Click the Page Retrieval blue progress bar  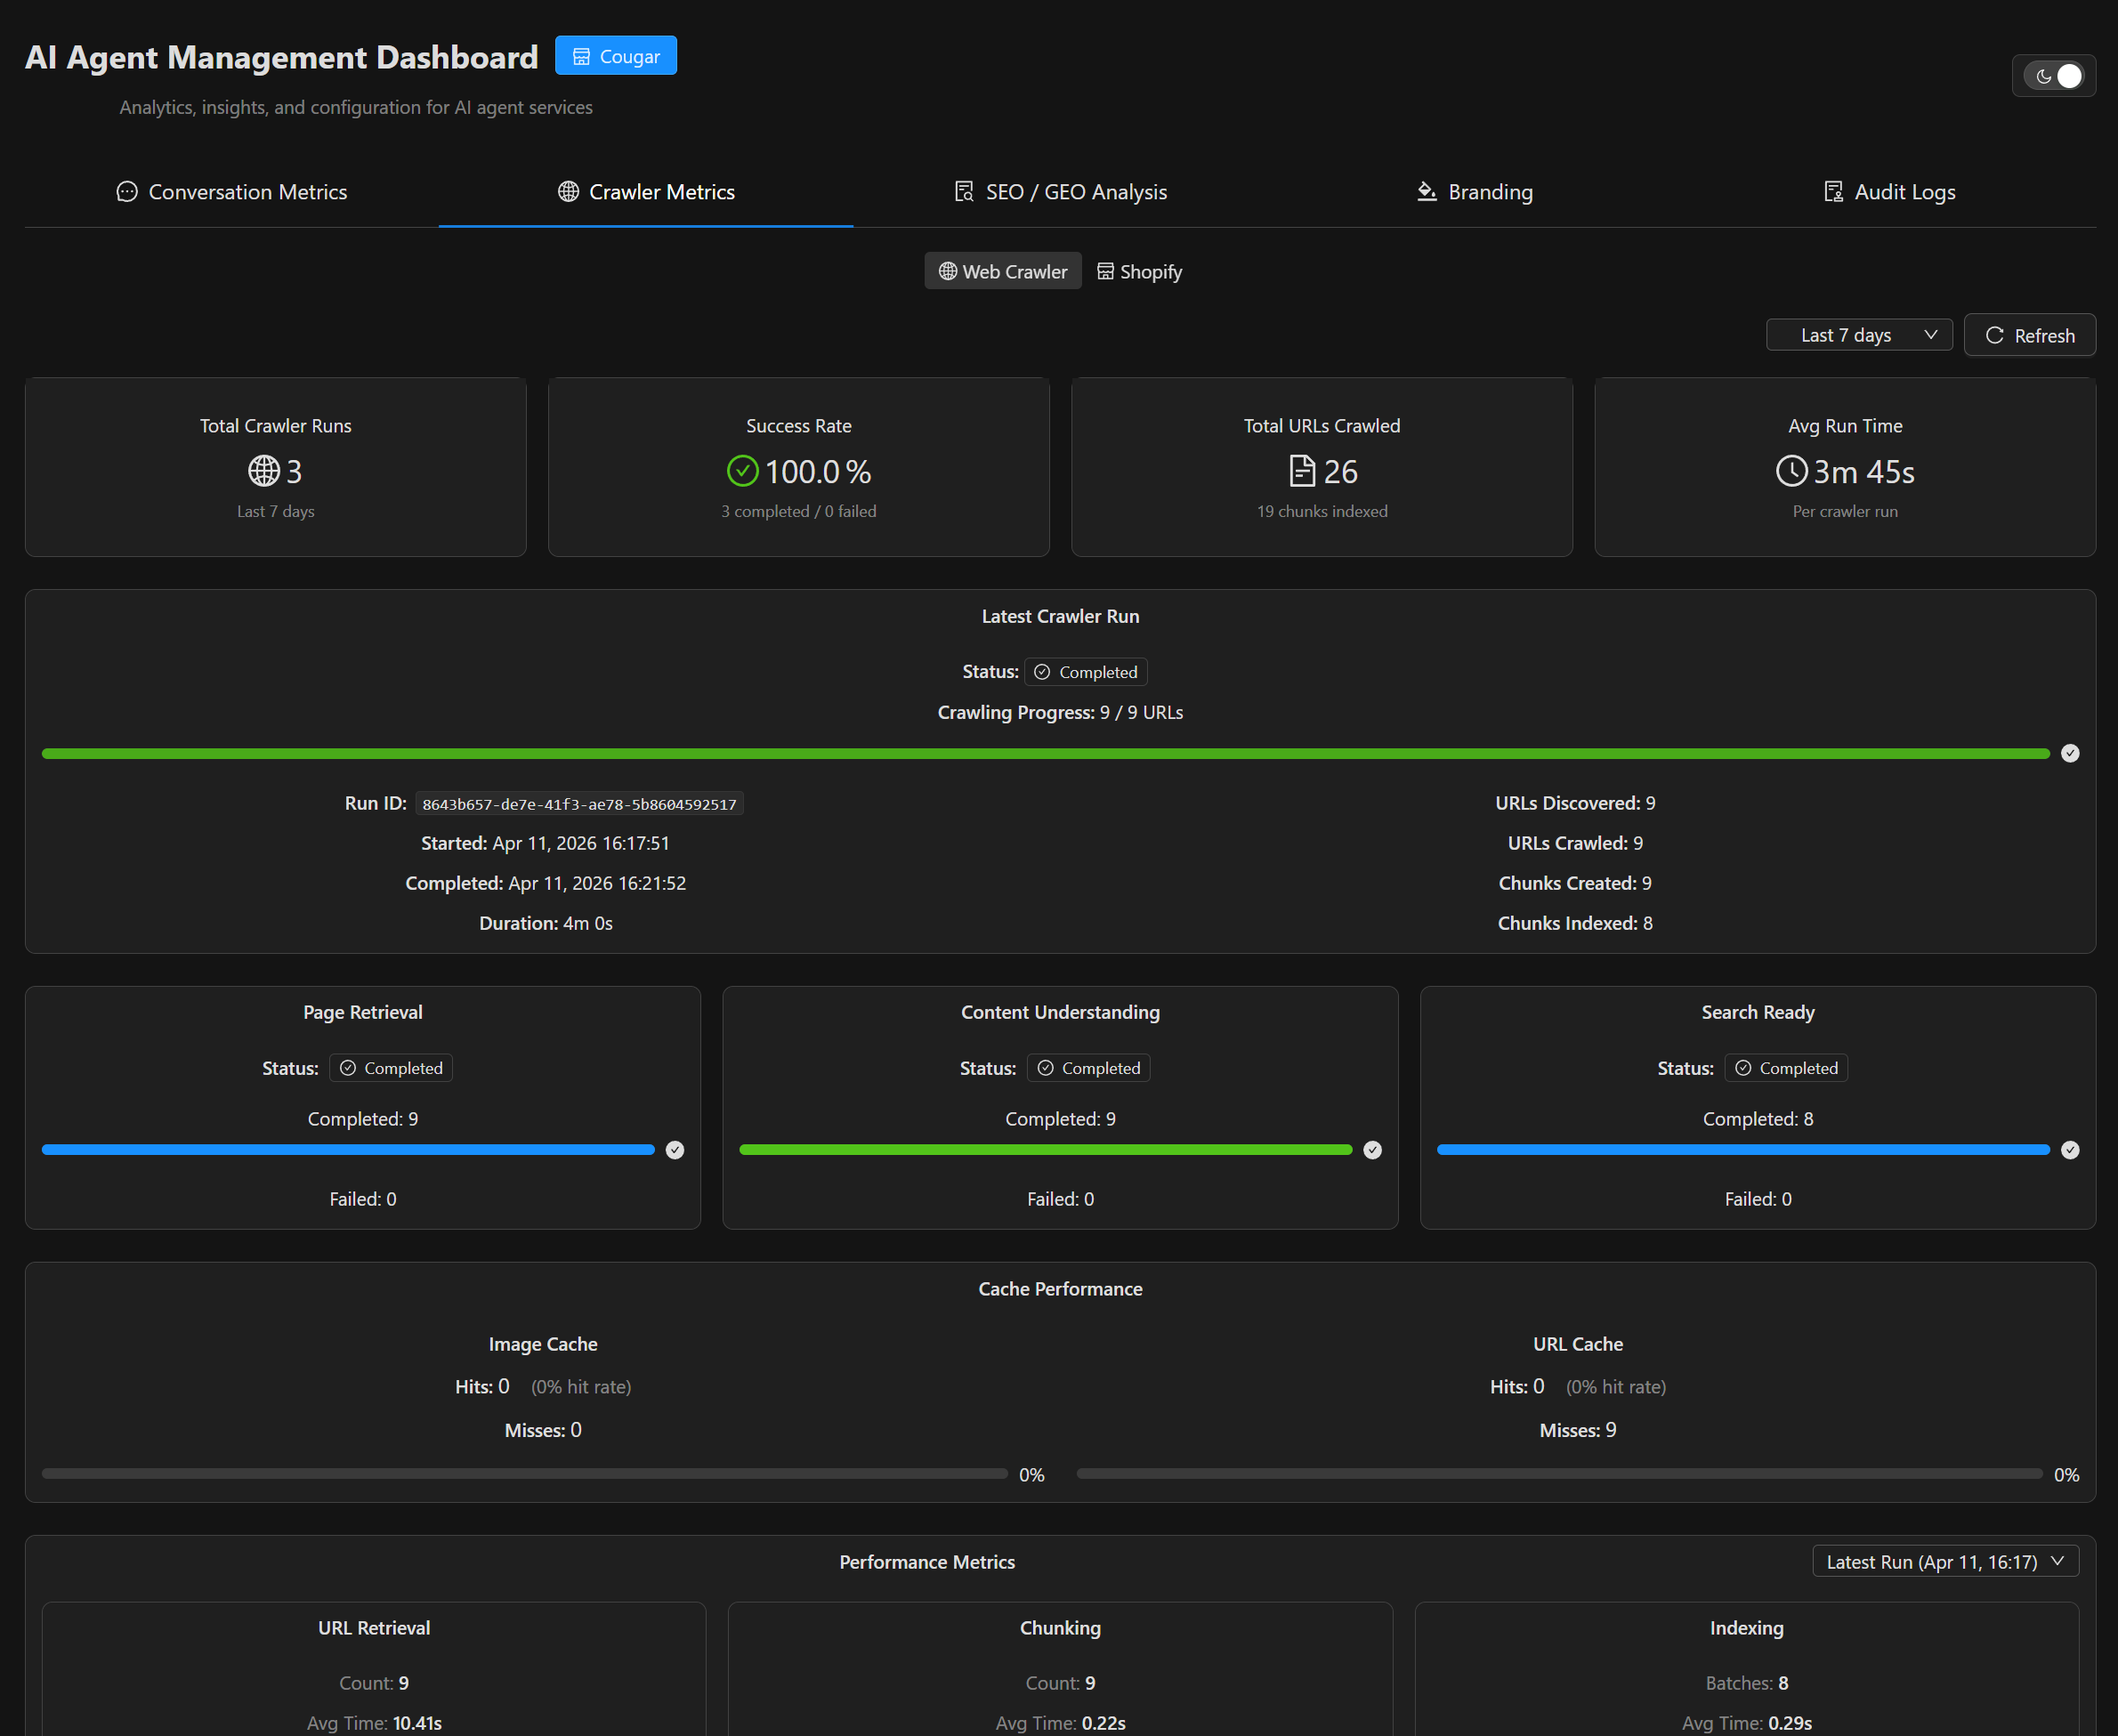[348, 1150]
